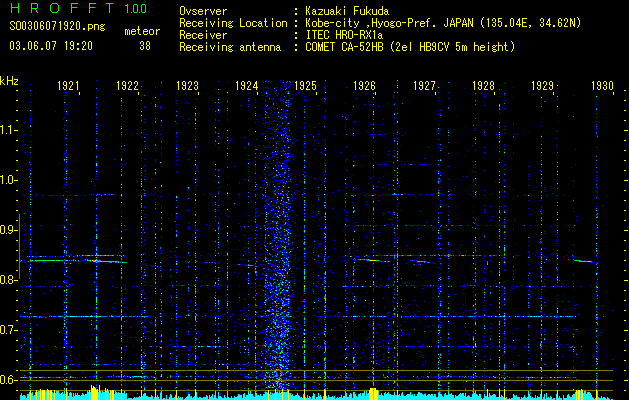This screenshot has height=400, width=629.
Task: Click the 0.9 frequency axis label
Action: click(x=9, y=230)
